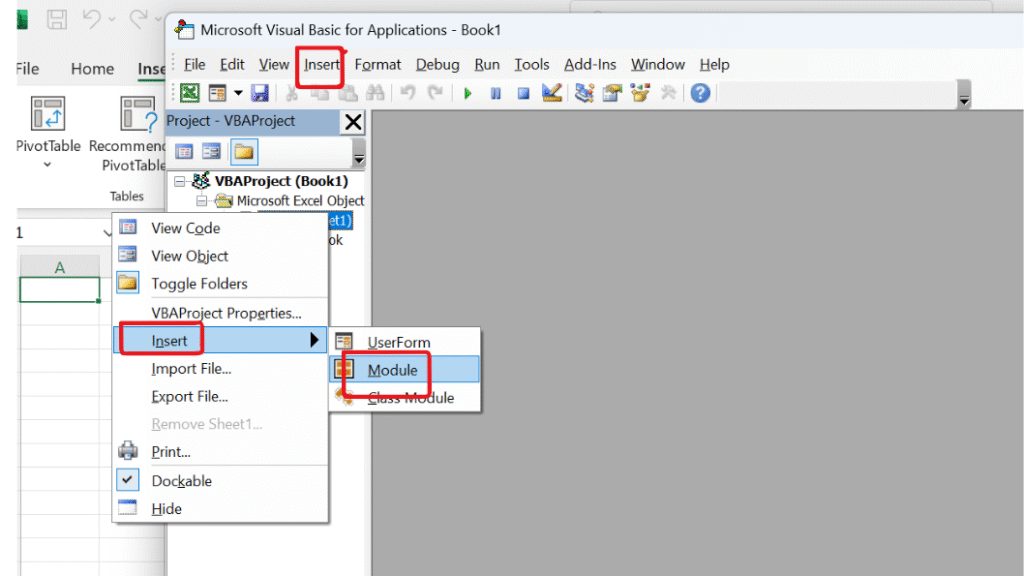Toggle Design Mode icon

[552, 93]
